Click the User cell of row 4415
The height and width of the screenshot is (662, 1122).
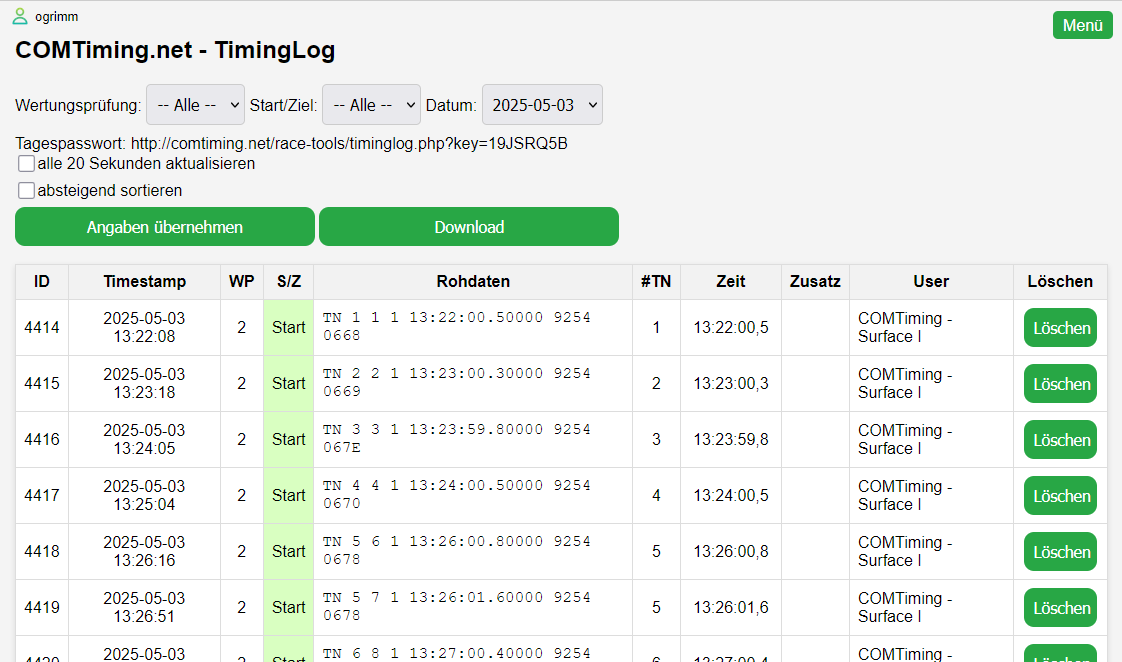click(931, 384)
